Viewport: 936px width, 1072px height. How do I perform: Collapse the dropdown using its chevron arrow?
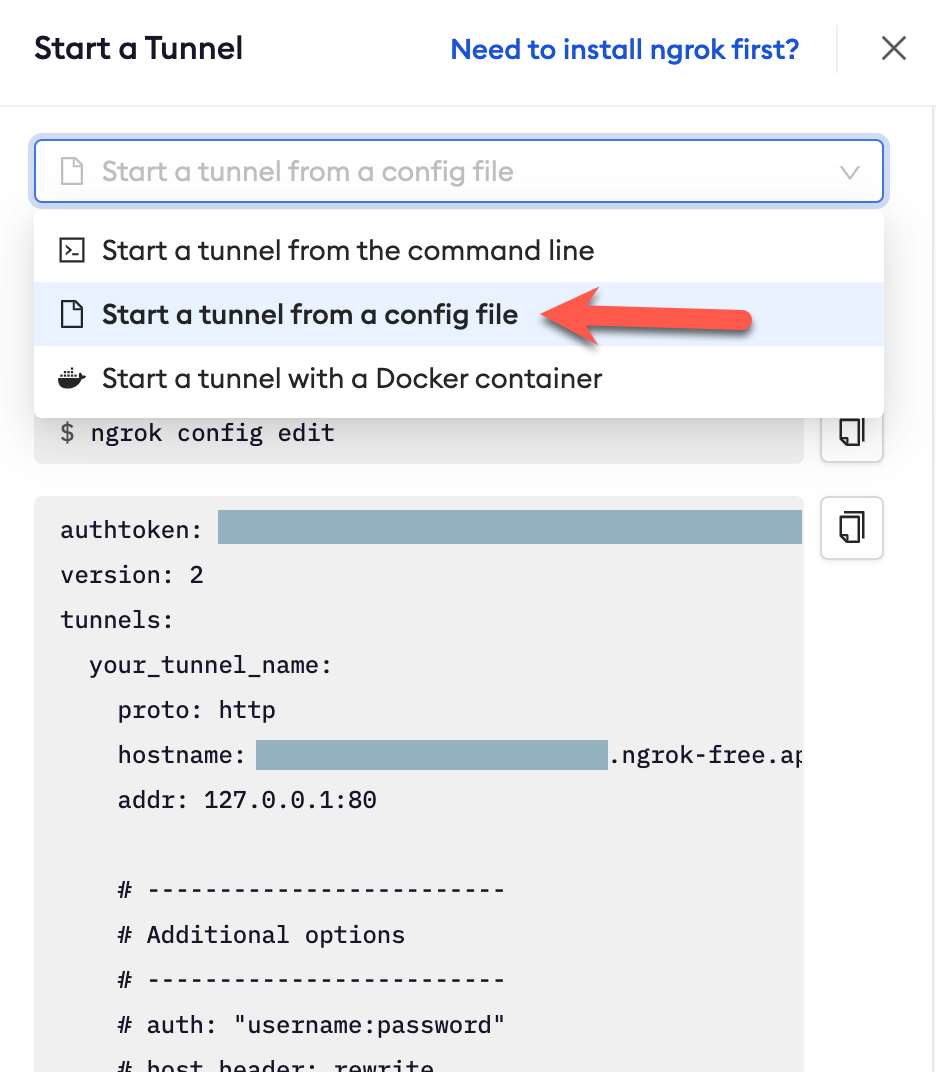point(850,172)
